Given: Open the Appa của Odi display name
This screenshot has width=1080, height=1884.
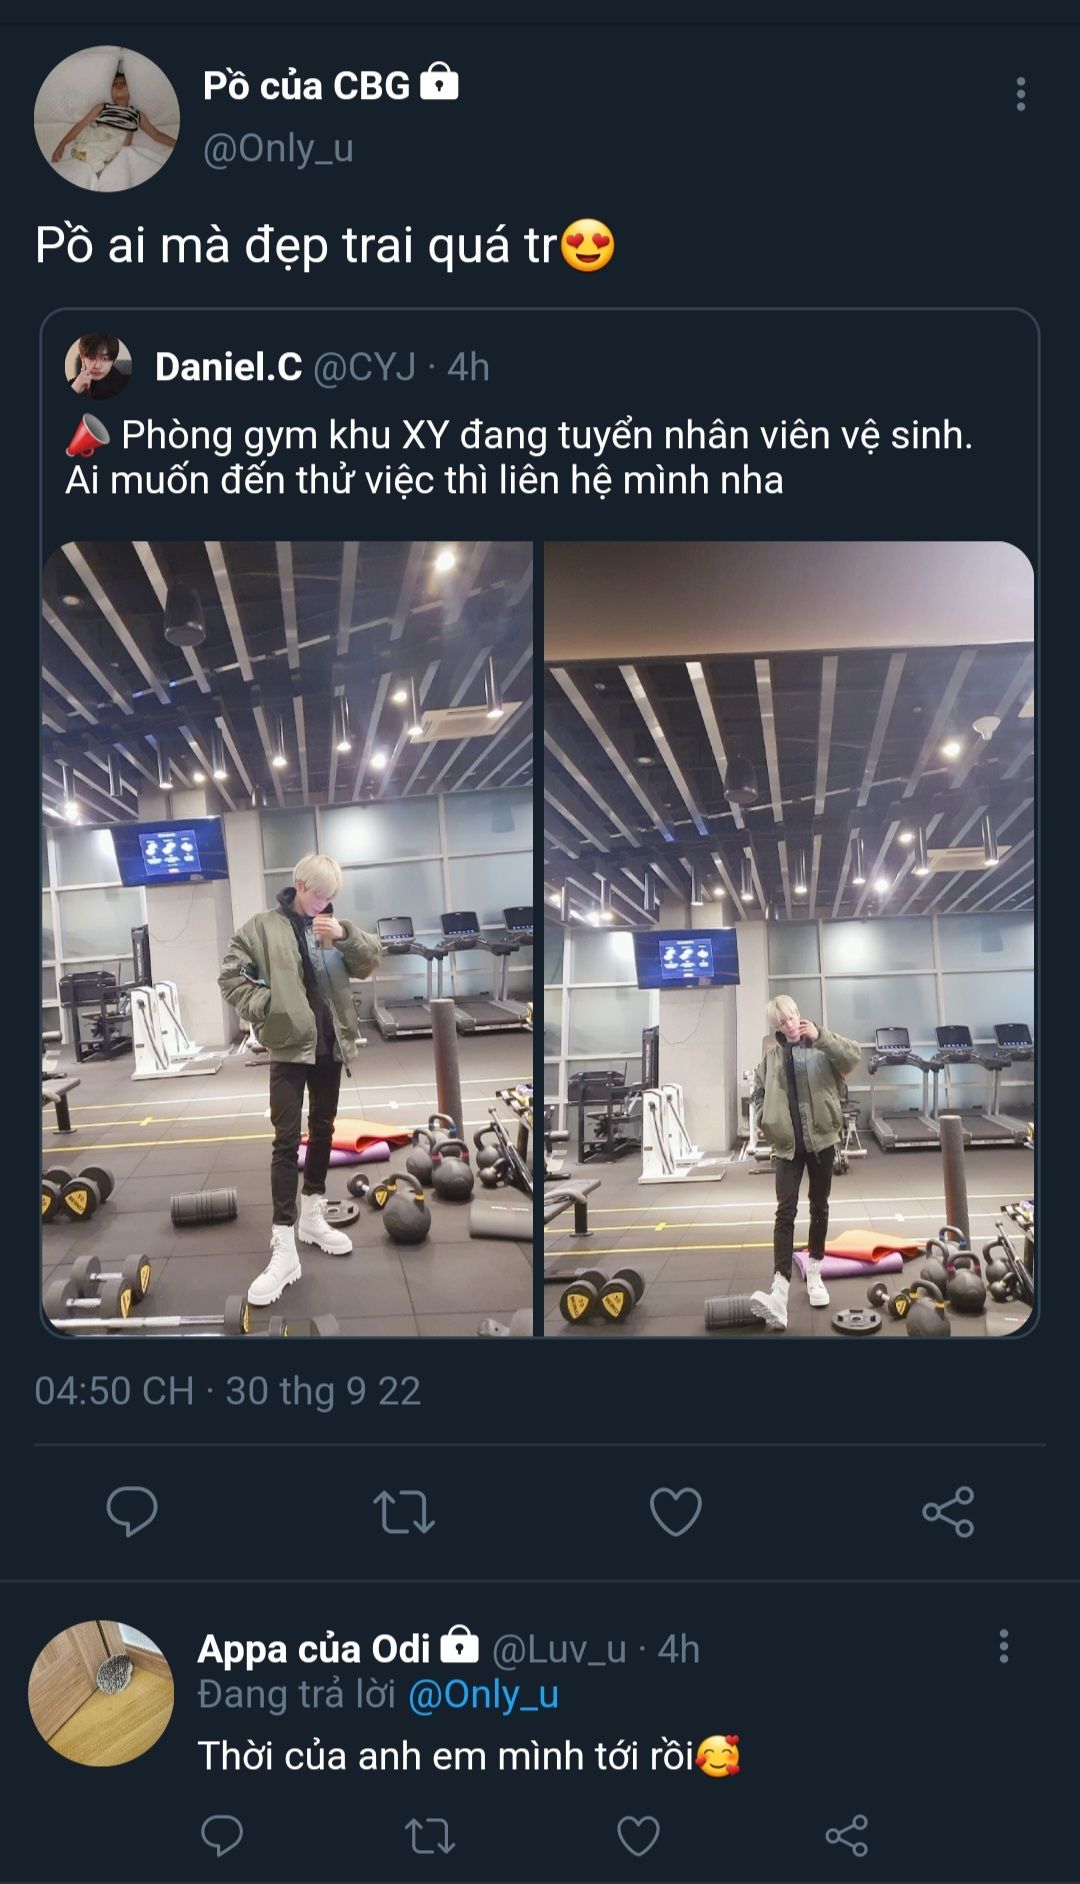Looking at the screenshot, I should coord(313,1648).
